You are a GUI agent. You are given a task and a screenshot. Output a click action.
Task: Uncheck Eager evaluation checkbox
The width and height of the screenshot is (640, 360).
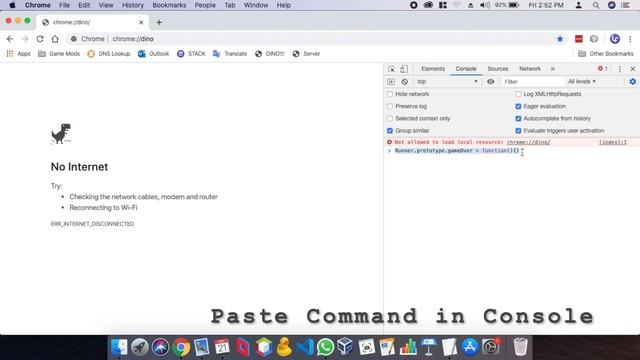[518, 106]
